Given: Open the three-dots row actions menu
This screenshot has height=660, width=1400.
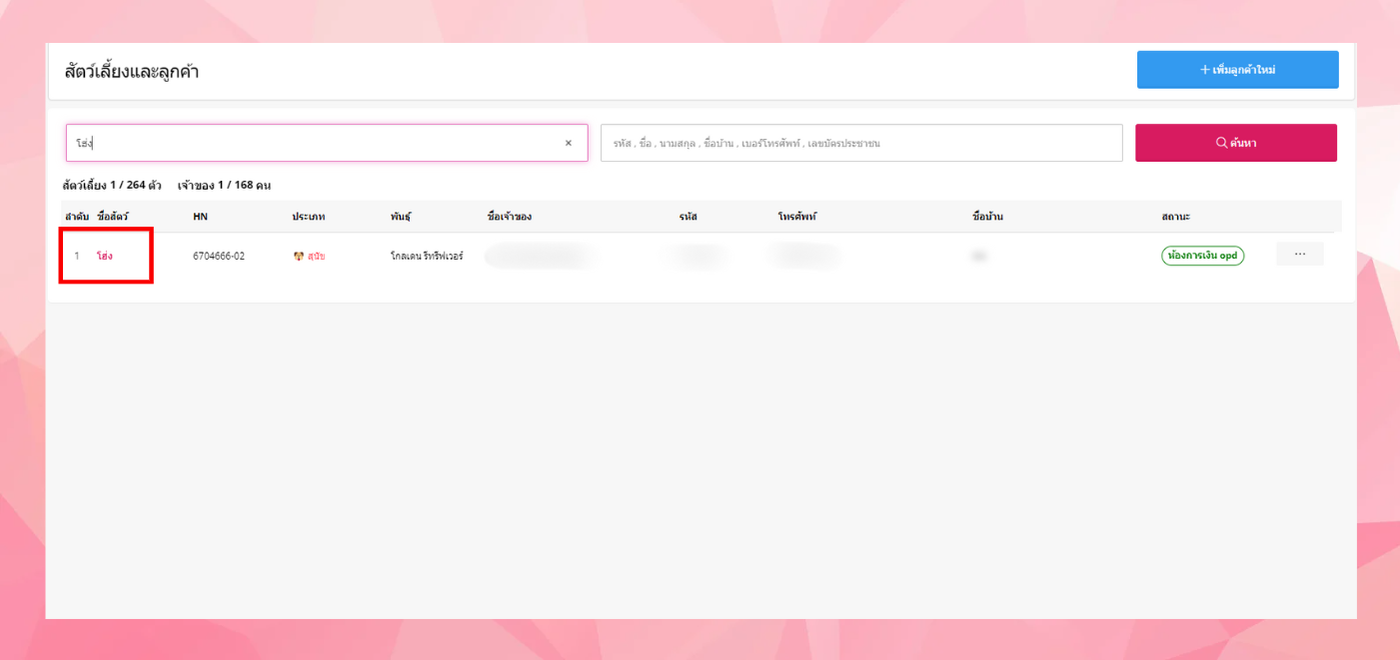Looking at the screenshot, I should [x=1300, y=254].
